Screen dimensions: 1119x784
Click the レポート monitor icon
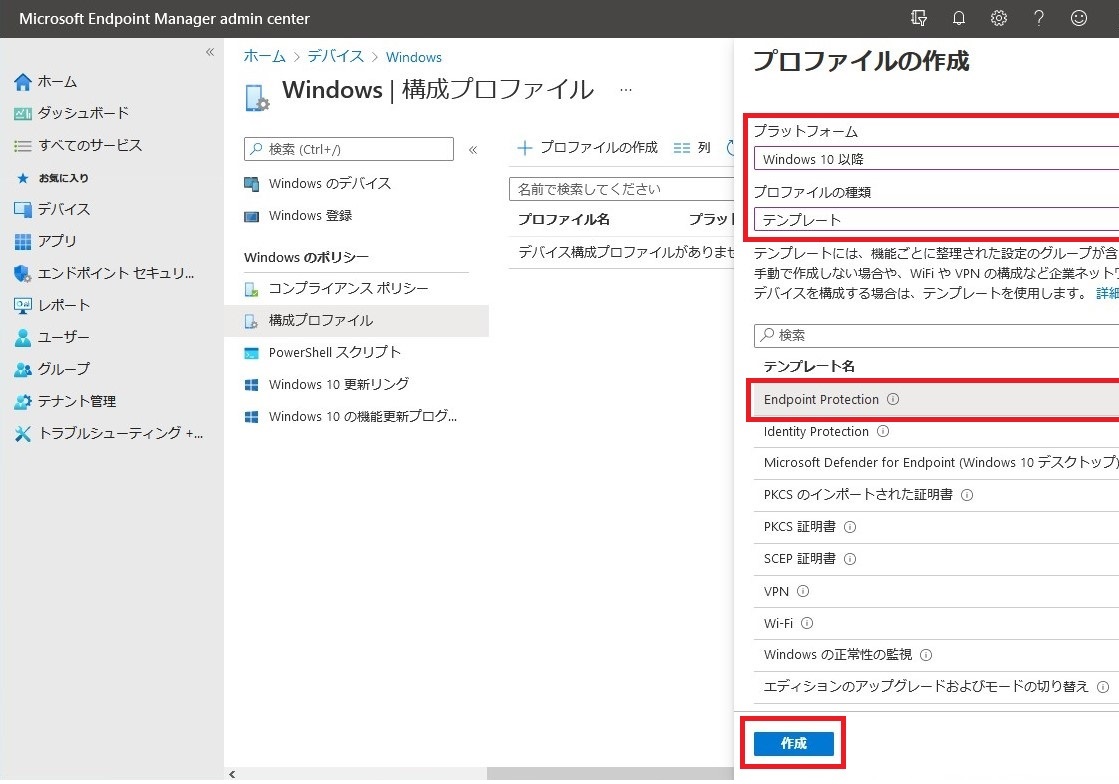23,305
